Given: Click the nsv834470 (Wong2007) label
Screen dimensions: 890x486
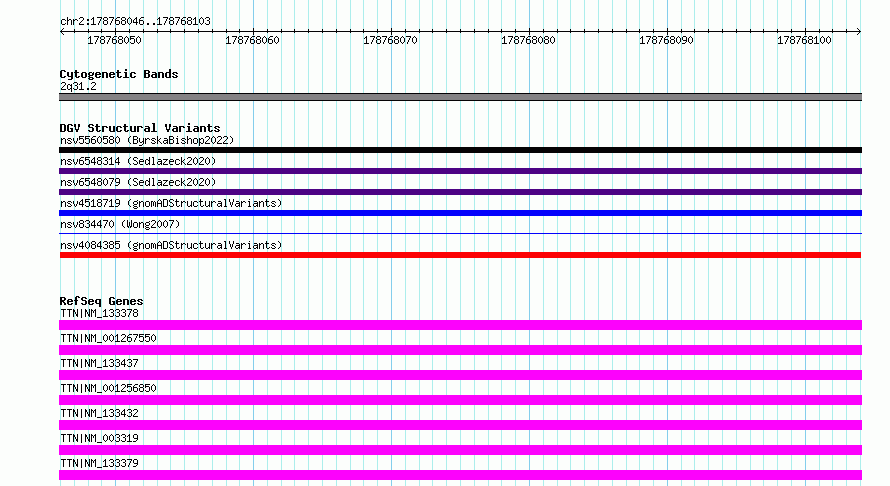Looking at the screenshot, I should (x=120, y=224).
